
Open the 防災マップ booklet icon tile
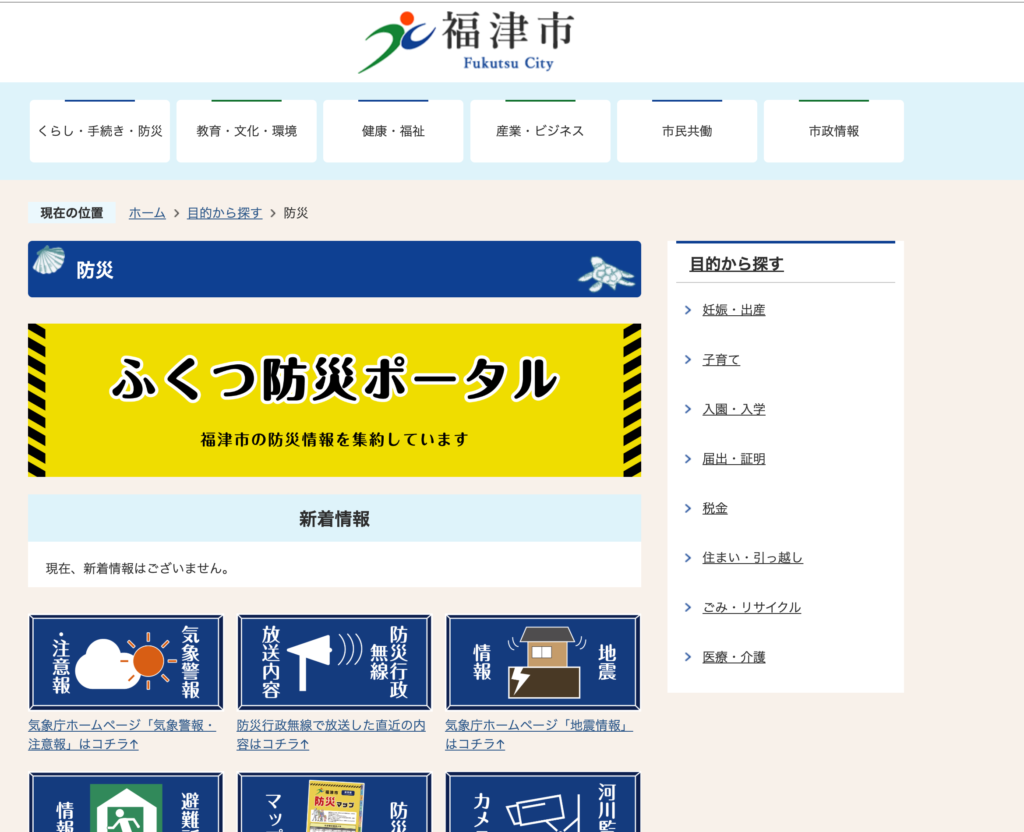pyautogui.click(x=334, y=803)
